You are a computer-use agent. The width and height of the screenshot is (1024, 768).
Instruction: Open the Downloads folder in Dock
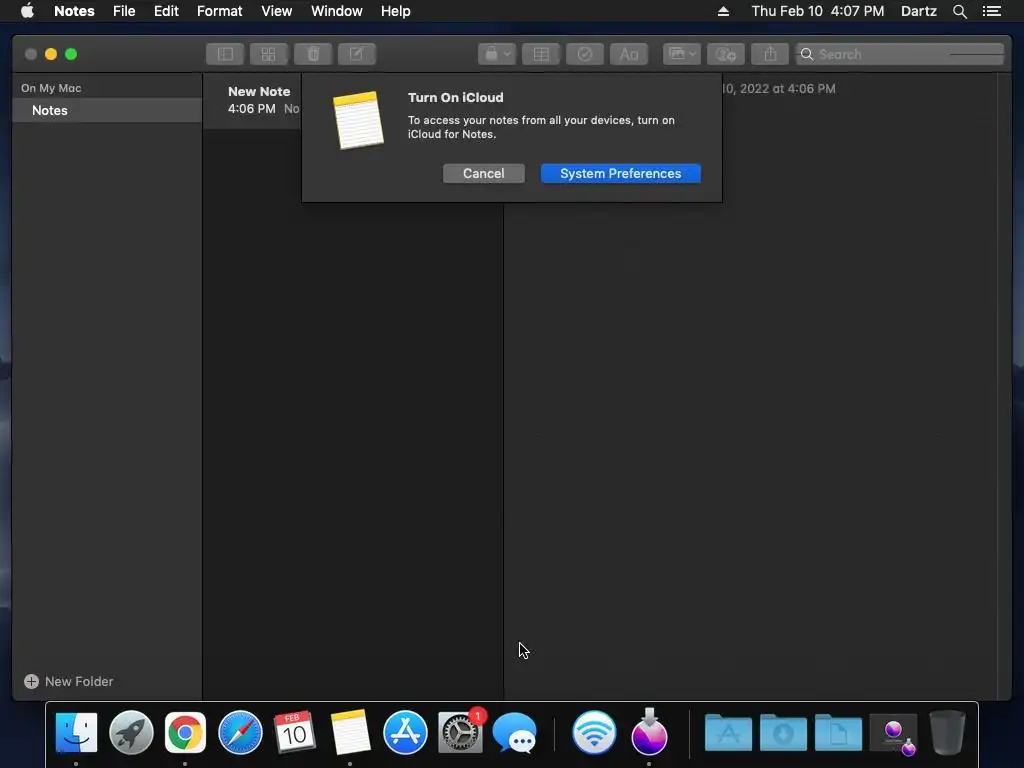(783, 733)
